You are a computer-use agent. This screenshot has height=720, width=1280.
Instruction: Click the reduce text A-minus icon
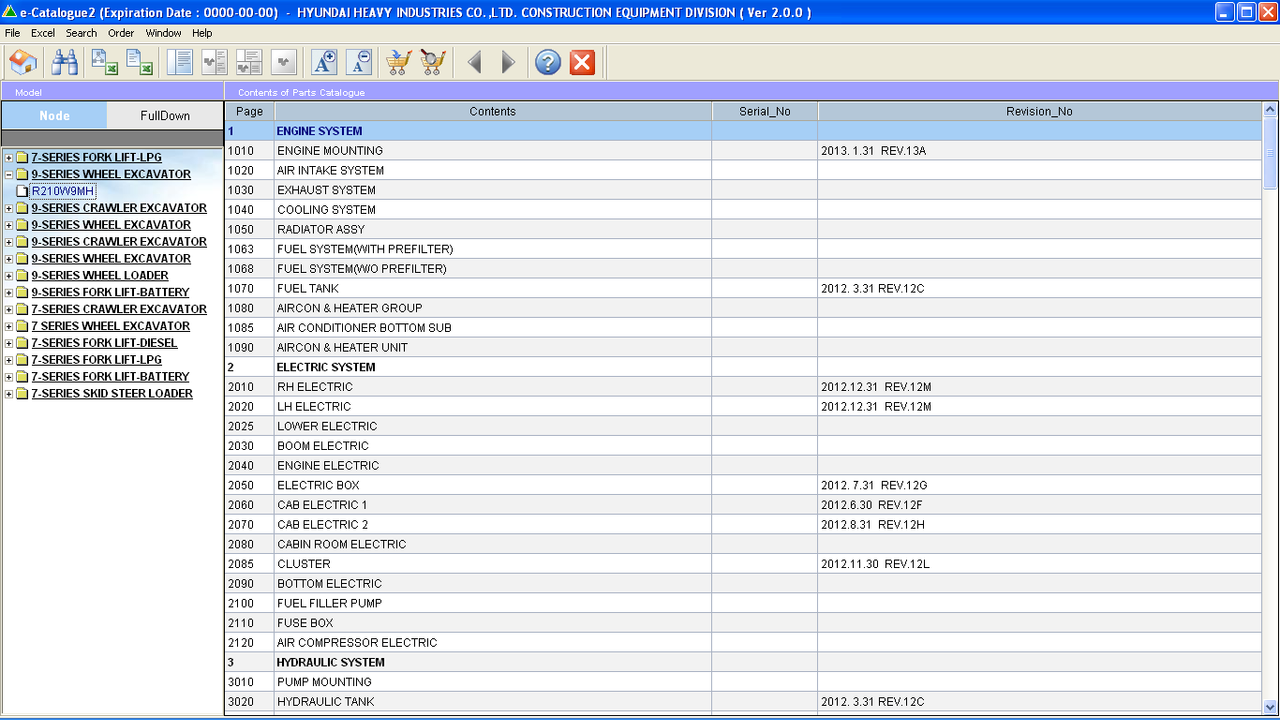359,63
